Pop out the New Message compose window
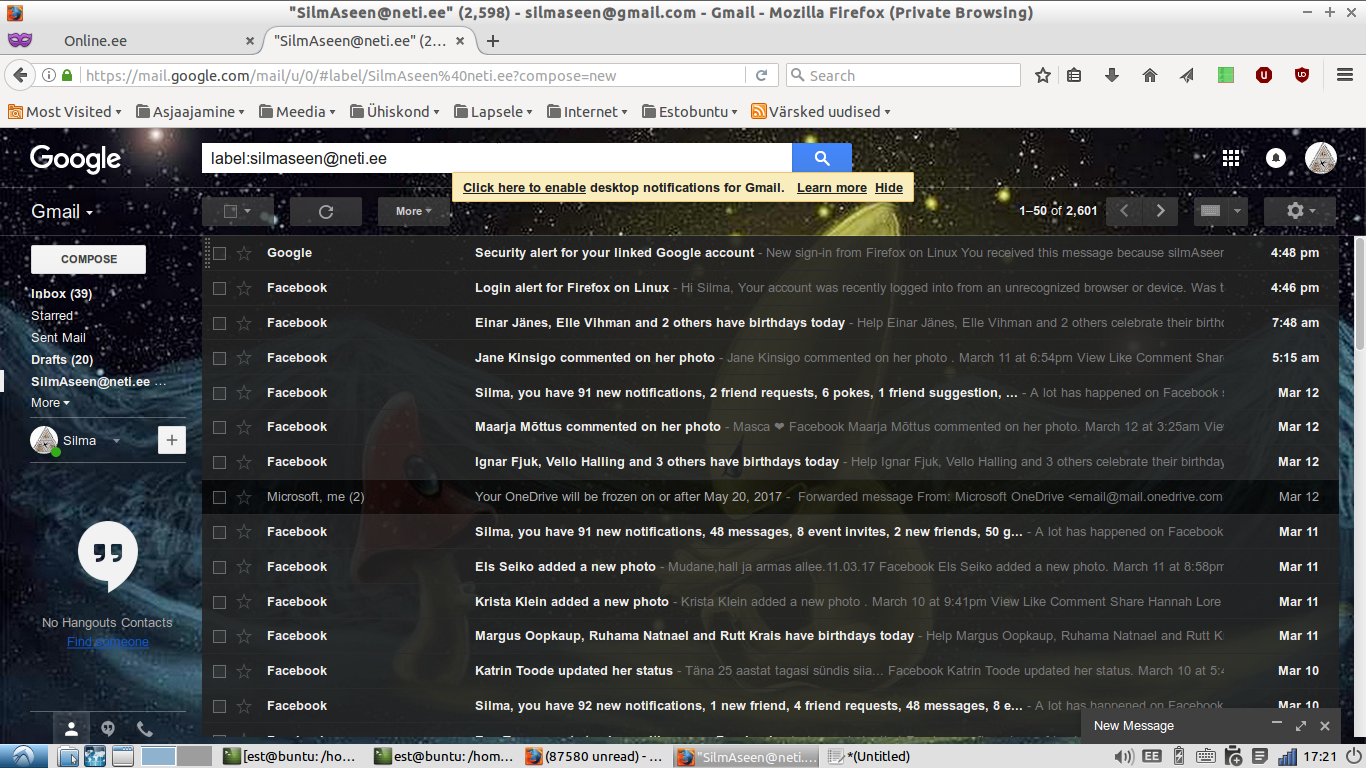The image size is (1366, 768). pyautogui.click(x=1301, y=726)
